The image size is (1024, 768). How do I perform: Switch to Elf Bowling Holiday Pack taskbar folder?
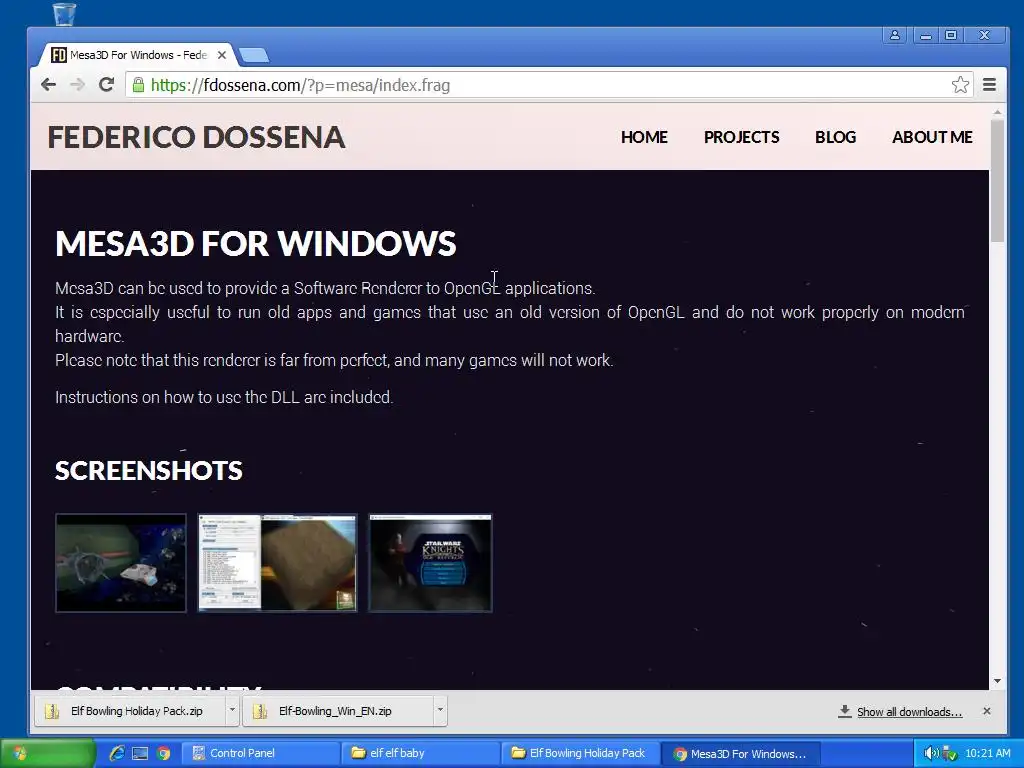click(581, 754)
